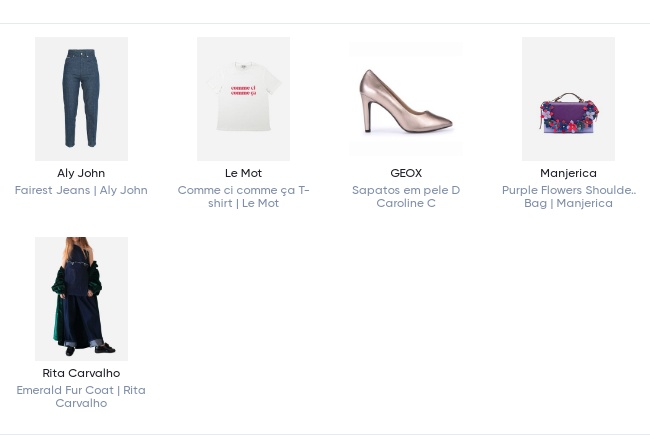This screenshot has height=435, width=650.
Task: Open 'Emerald Fur Coat | Rita Carvalho' link
Action: click(x=81, y=396)
